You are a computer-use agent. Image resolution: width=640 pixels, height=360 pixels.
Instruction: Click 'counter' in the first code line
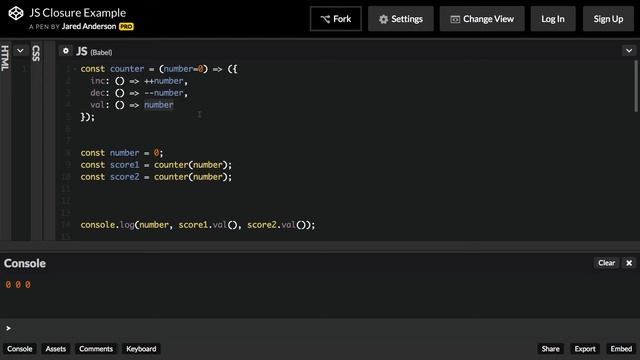pos(127,69)
